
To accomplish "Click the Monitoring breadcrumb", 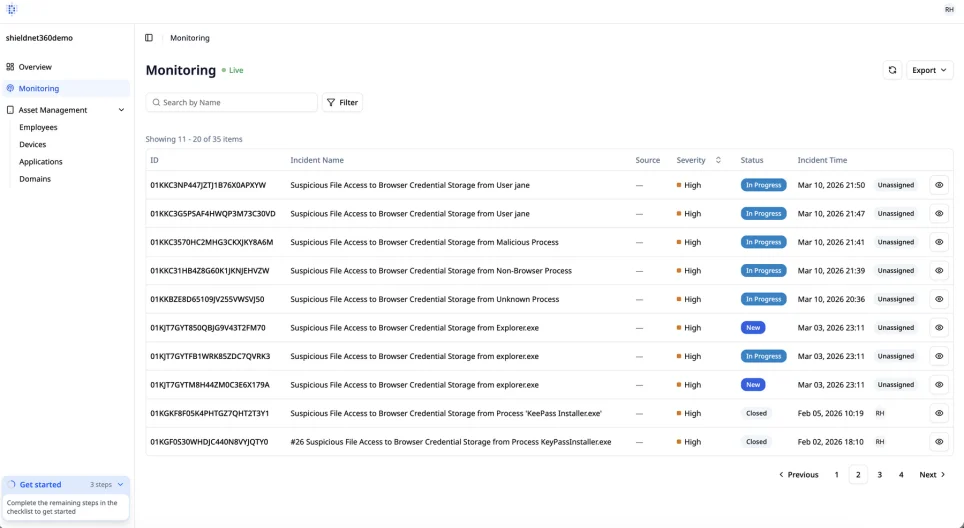I will 190,38.
